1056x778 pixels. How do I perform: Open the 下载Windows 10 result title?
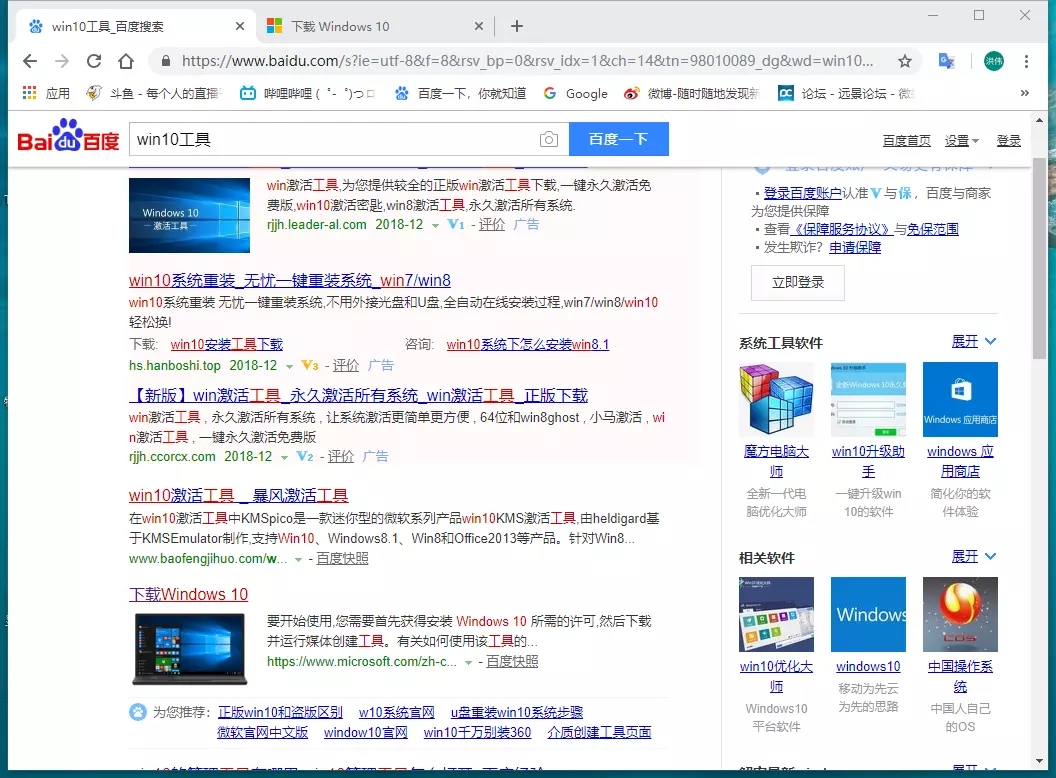pyautogui.click(x=189, y=594)
